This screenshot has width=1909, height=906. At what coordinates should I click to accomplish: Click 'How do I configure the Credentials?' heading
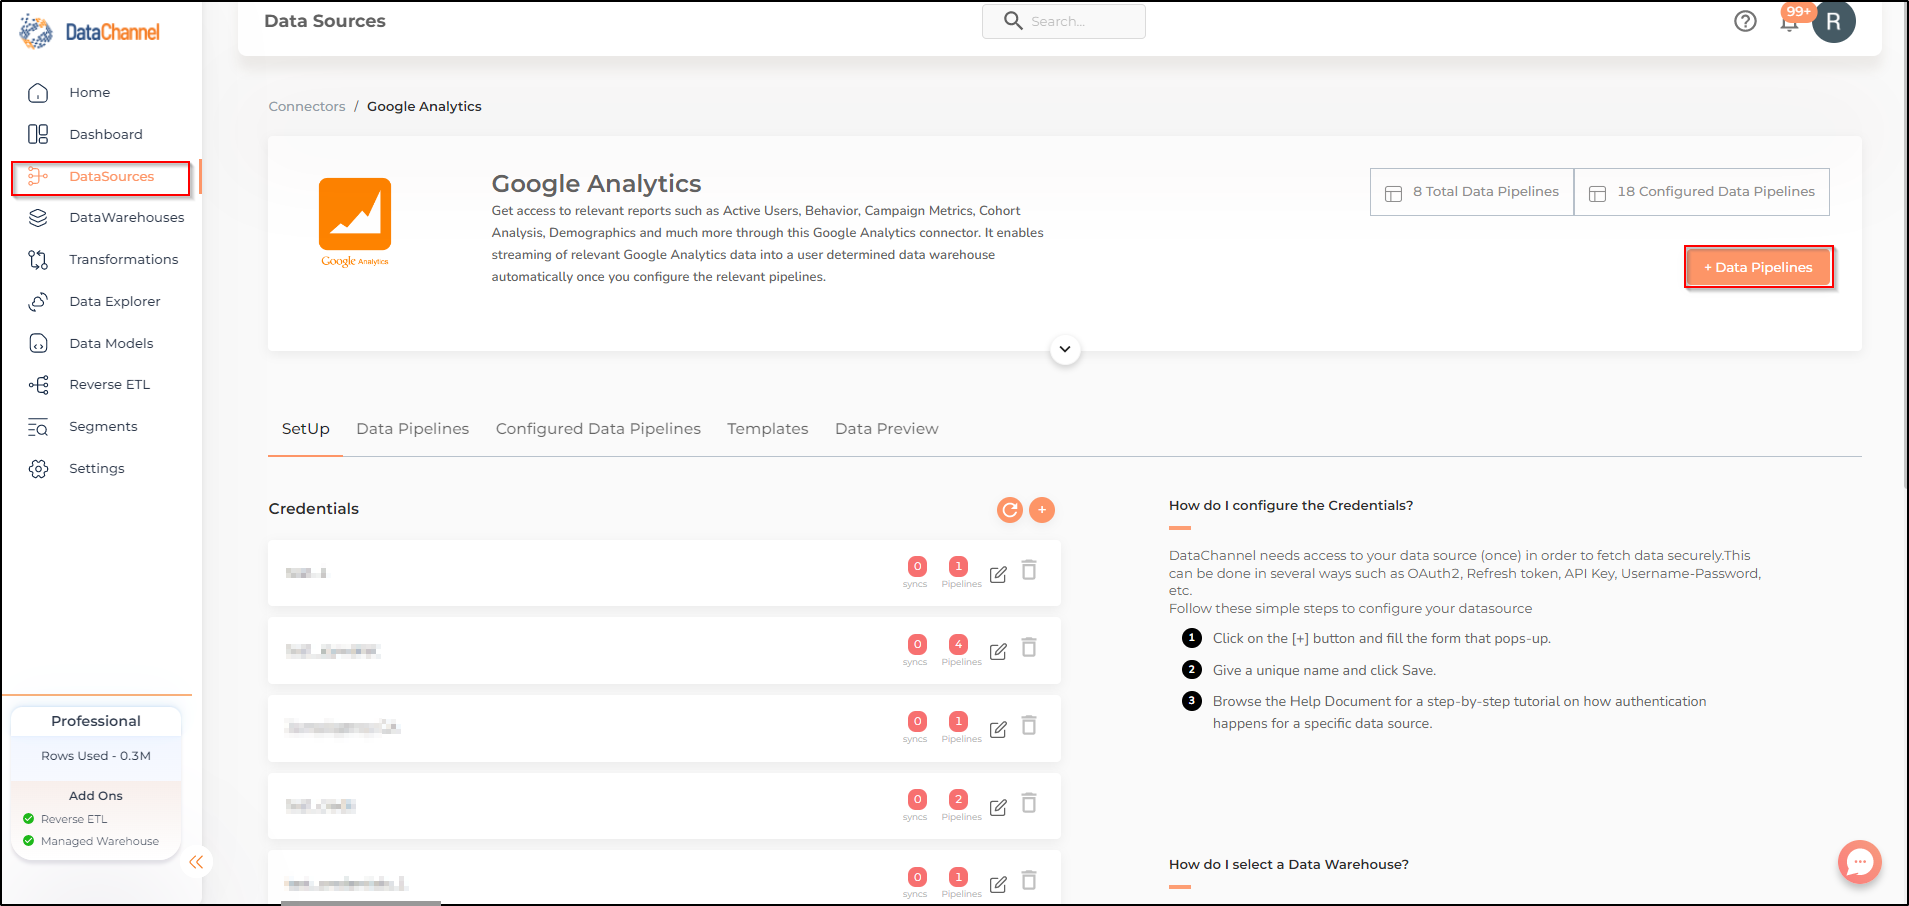coord(1291,506)
